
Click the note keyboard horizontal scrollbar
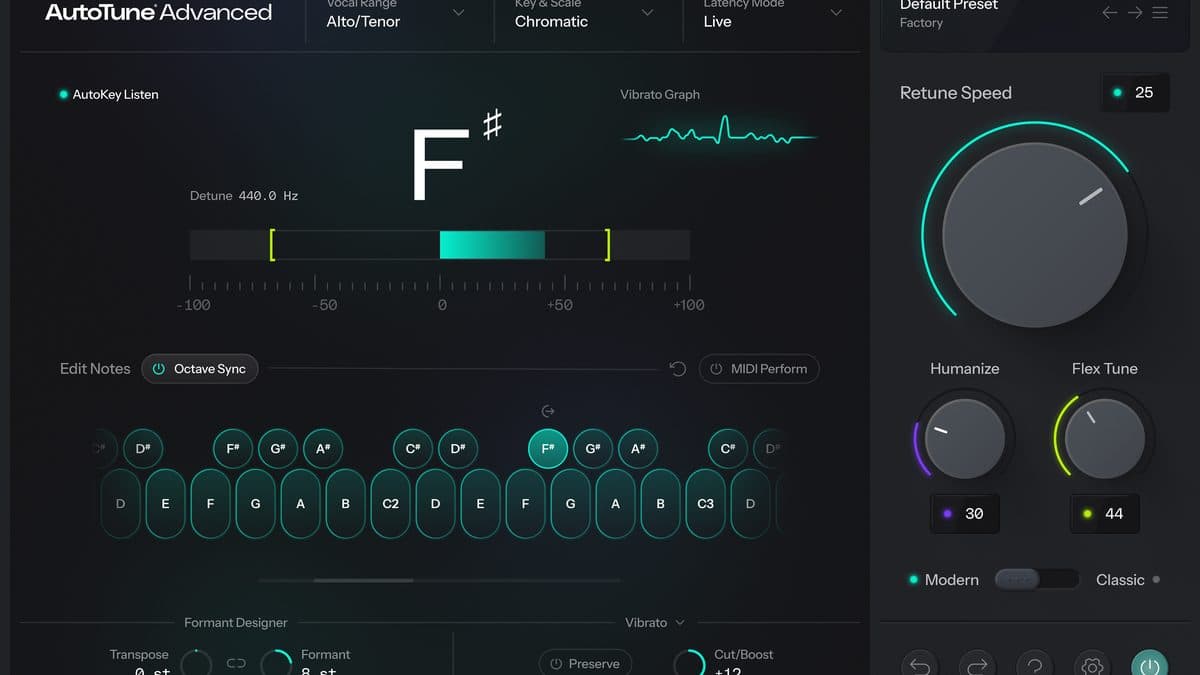point(363,580)
